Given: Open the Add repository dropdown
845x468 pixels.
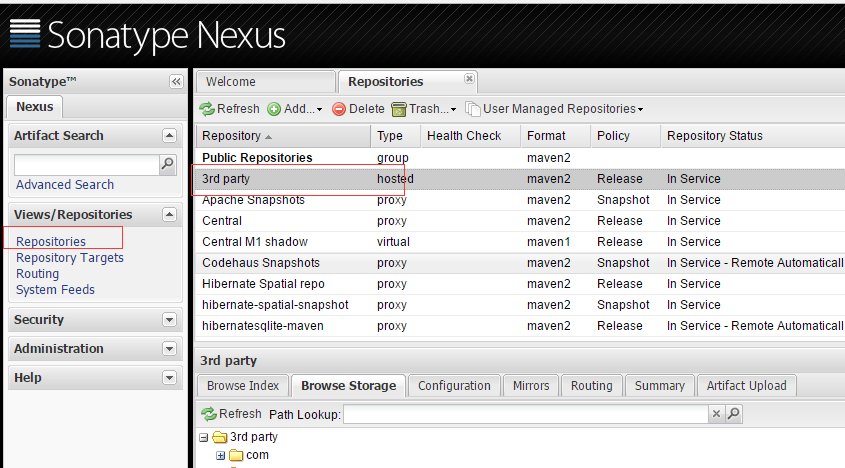Looking at the screenshot, I should pyautogui.click(x=295, y=109).
